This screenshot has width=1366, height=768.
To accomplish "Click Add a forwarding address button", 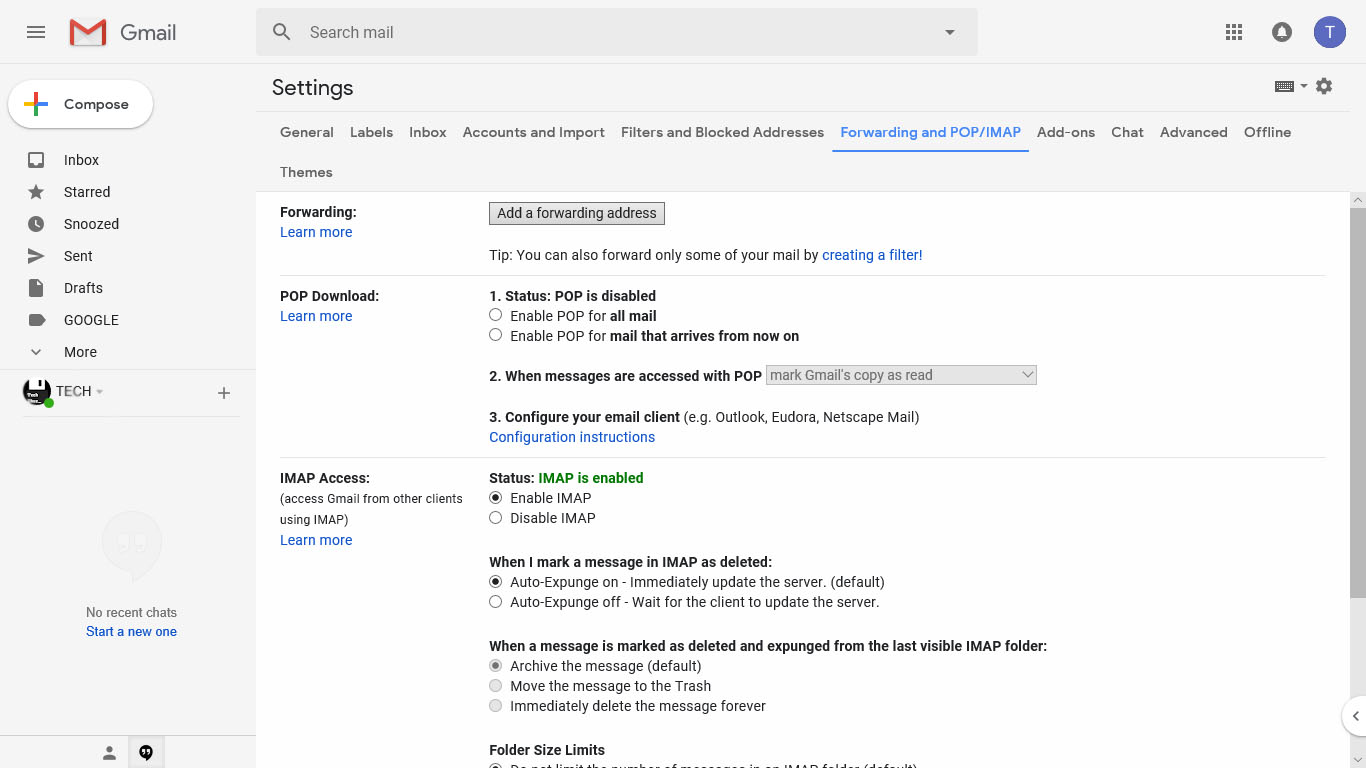I will [x=577, y=213].
